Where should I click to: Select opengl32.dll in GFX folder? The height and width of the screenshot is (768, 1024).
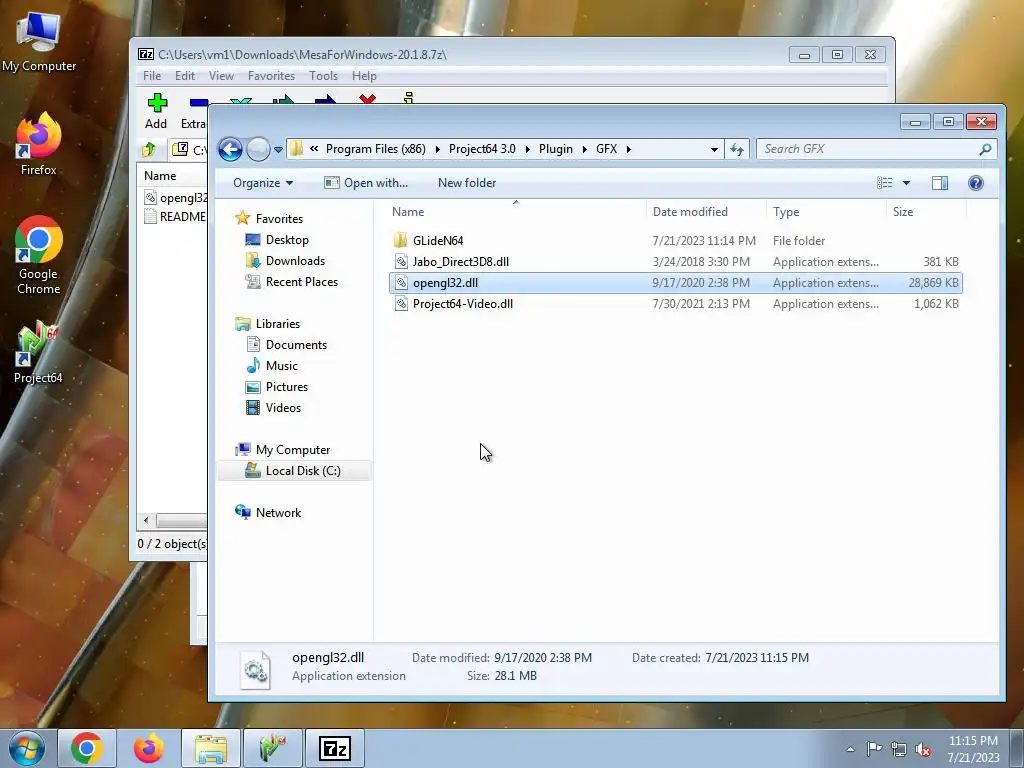[675, 283]
